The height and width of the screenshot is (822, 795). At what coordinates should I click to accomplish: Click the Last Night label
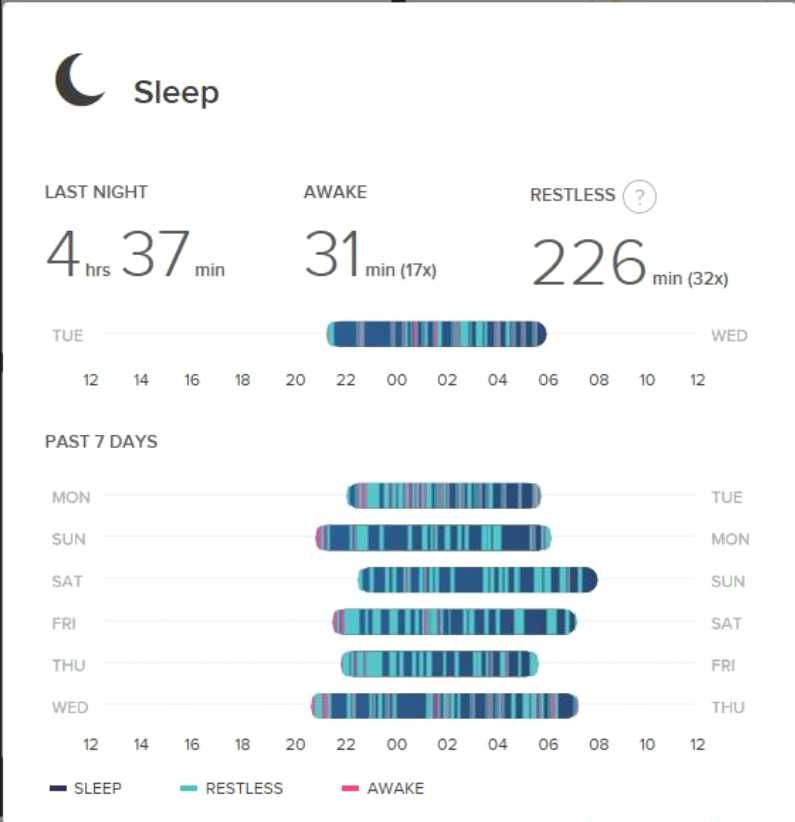[96, 192]
